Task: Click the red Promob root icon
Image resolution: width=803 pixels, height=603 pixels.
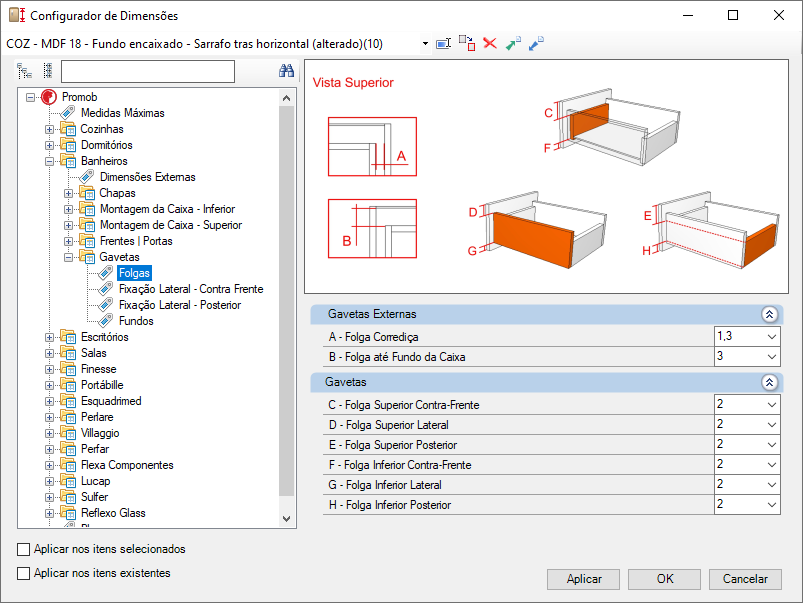Action: coord(49,97)
